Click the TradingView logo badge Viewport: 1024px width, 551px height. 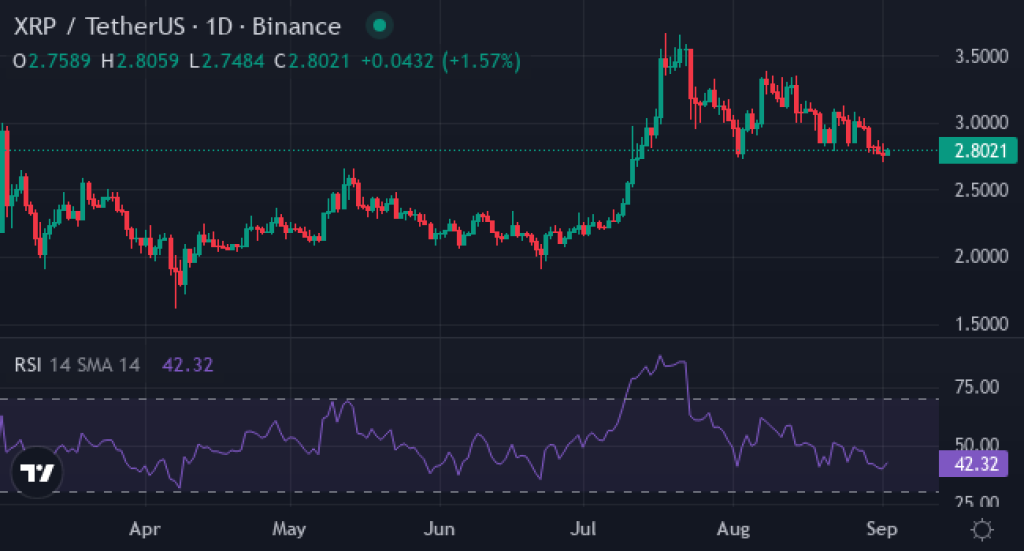click(x=37, y=472)
